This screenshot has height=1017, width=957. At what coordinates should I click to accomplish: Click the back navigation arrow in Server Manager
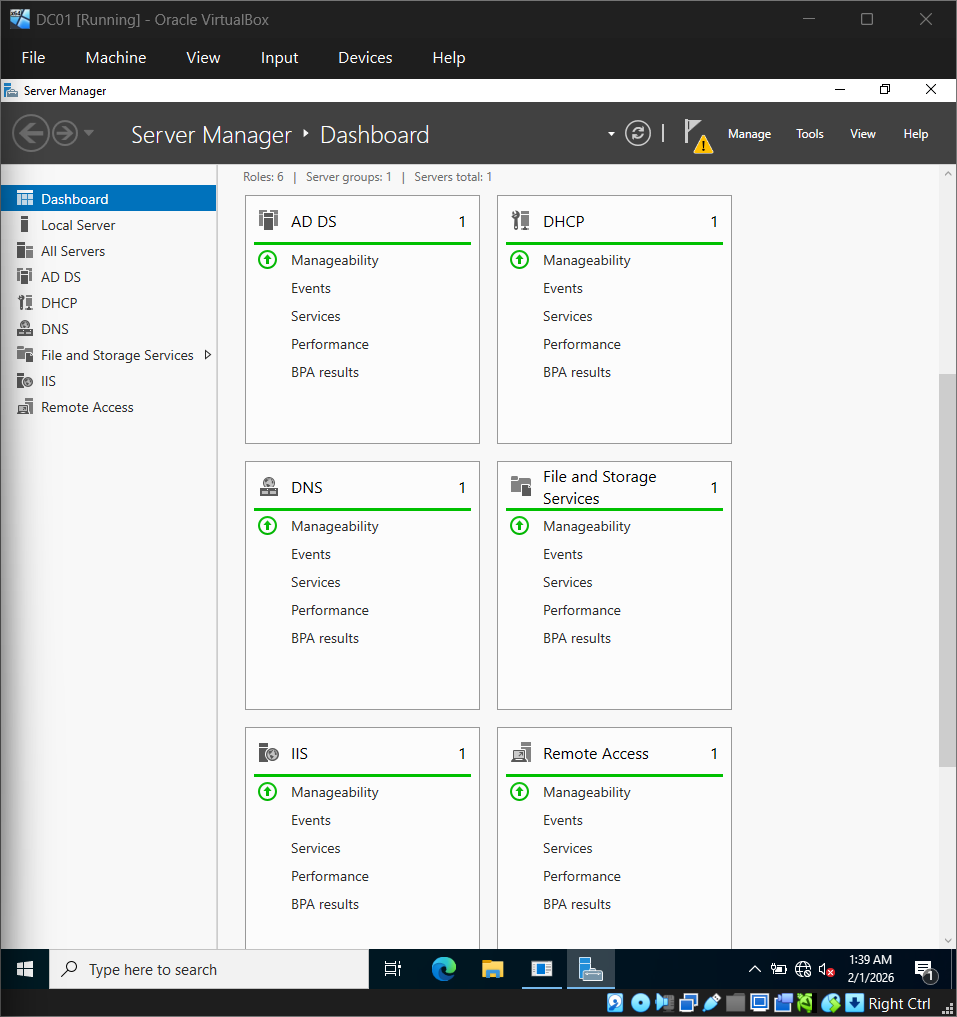click(30, 134)
